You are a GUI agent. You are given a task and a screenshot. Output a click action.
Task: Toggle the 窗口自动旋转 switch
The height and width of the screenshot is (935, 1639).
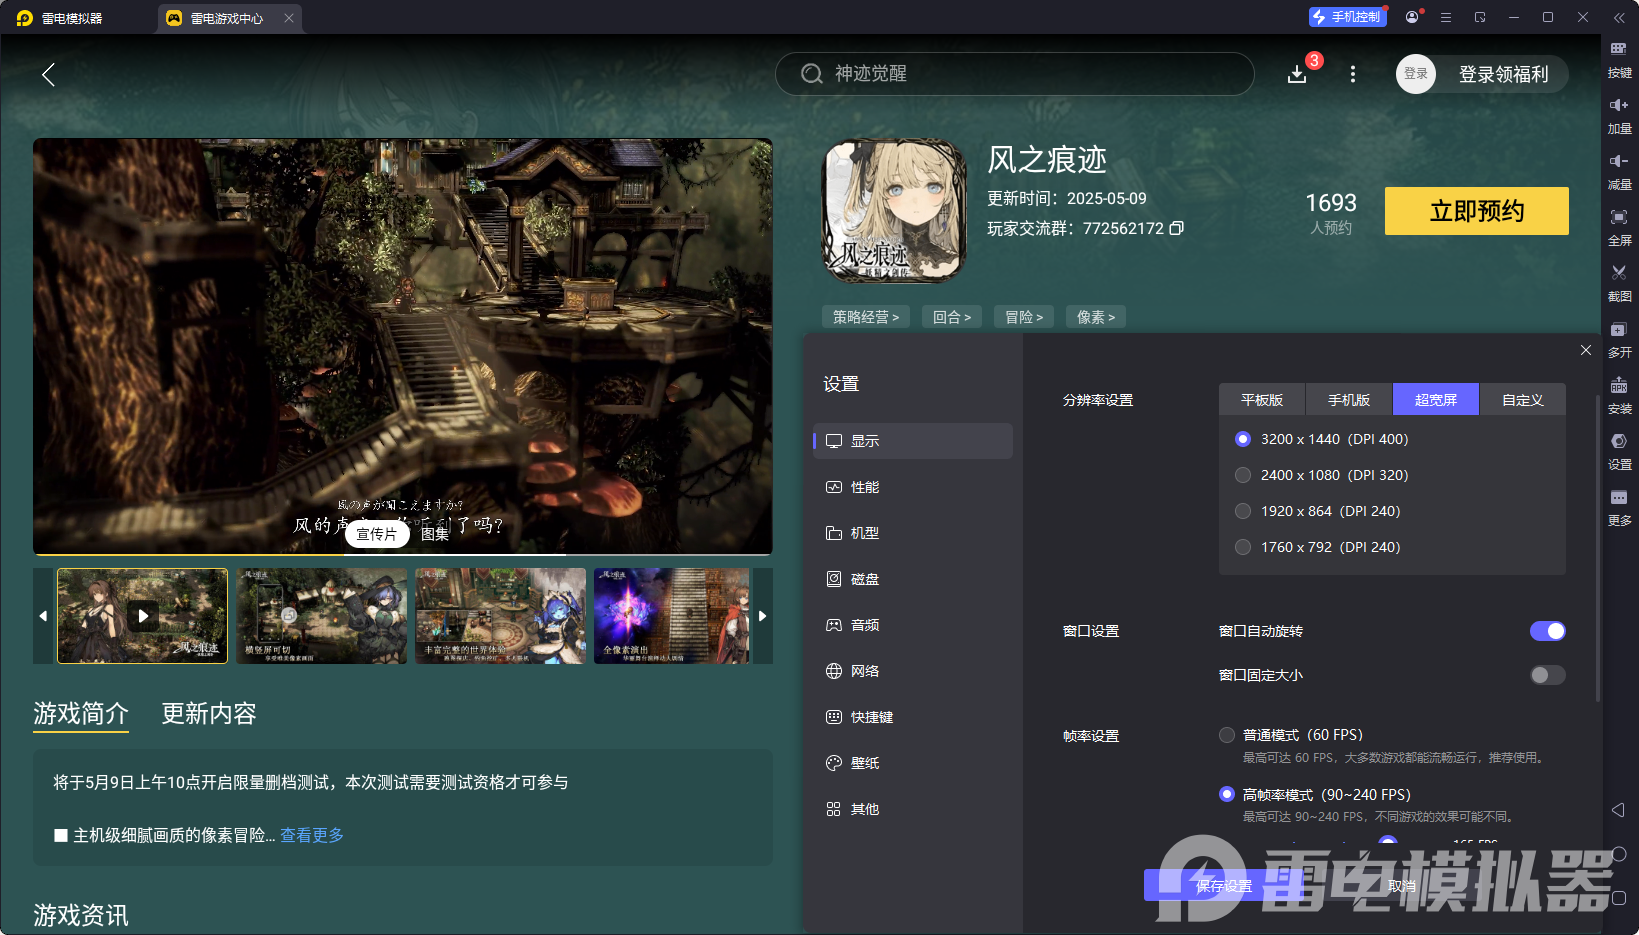coord(1547,631)
